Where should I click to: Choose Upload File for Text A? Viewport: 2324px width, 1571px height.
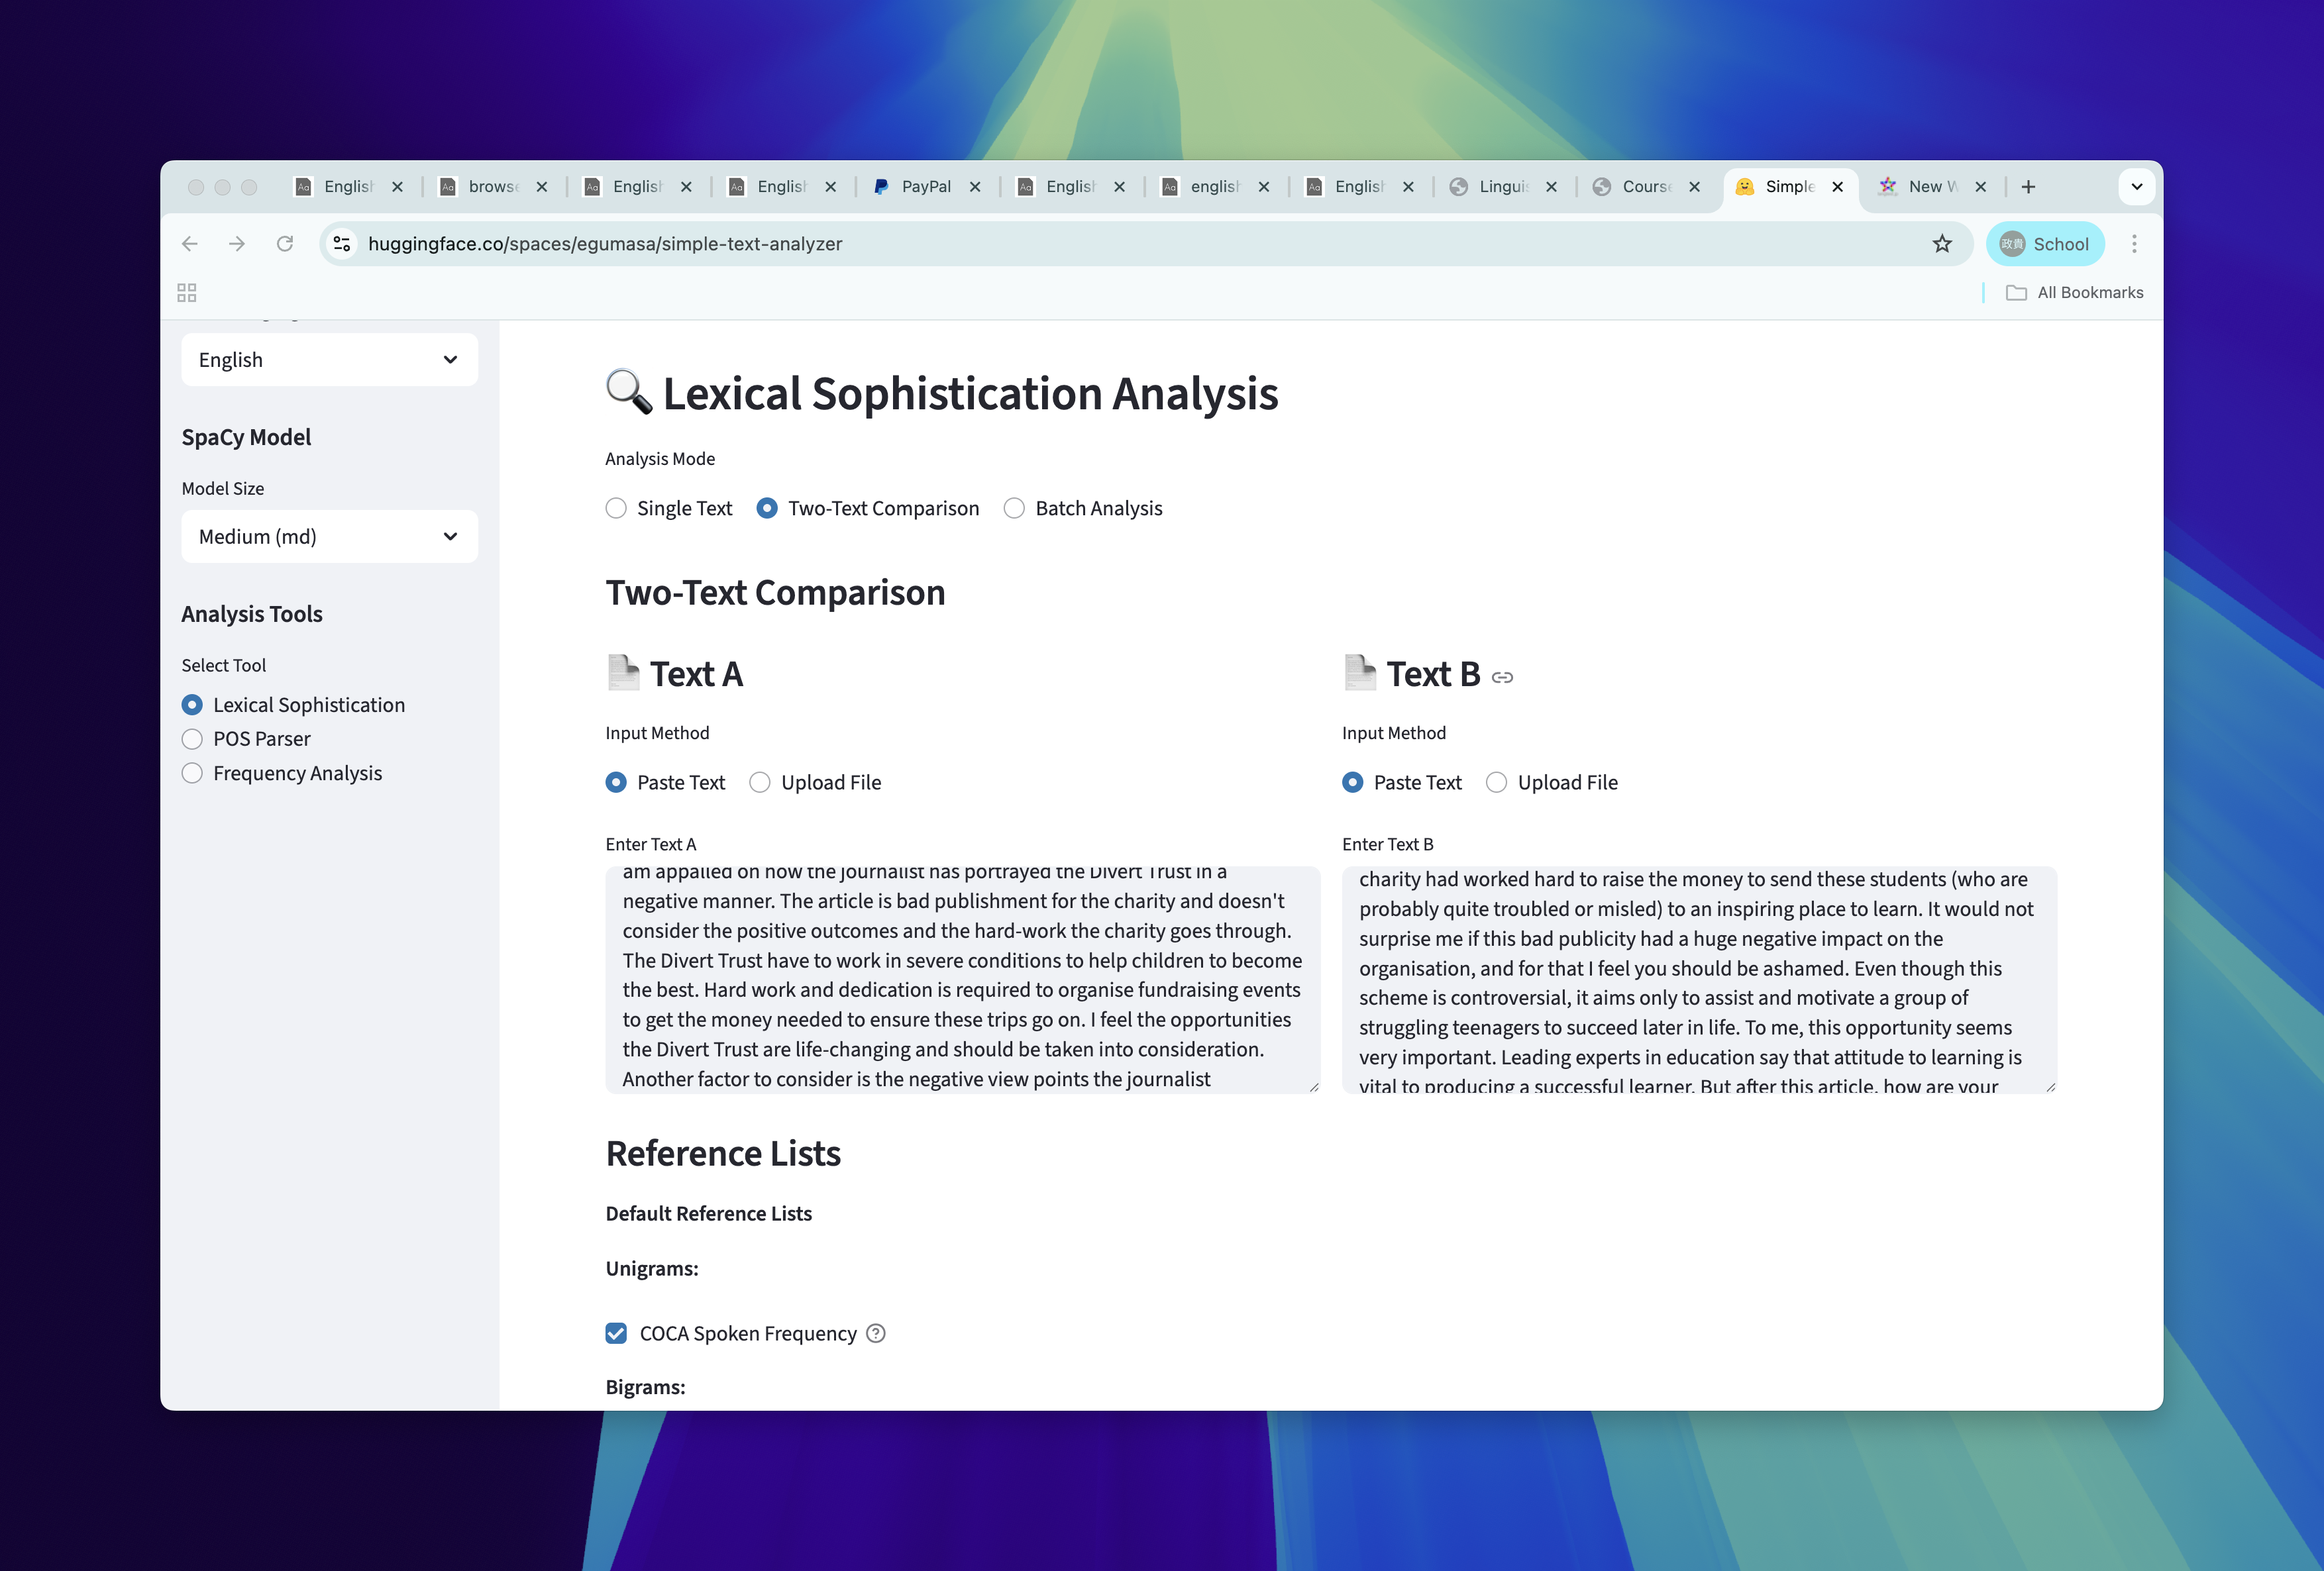coord(760,782)
